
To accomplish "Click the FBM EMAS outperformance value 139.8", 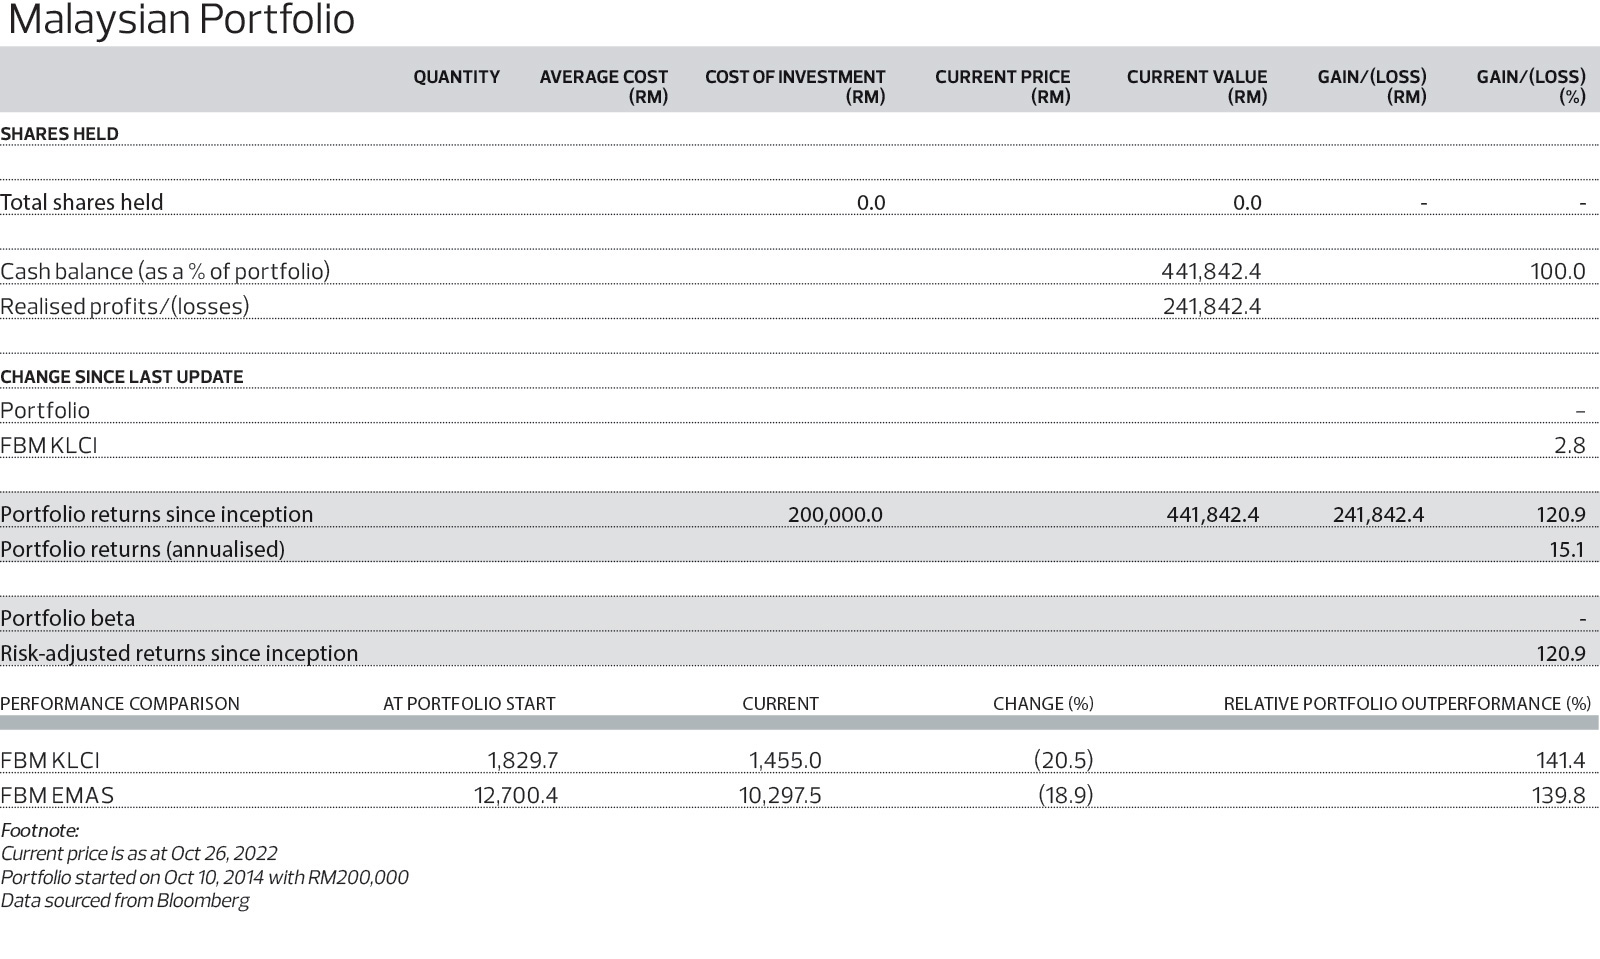I will click(x=1559, y=795).
